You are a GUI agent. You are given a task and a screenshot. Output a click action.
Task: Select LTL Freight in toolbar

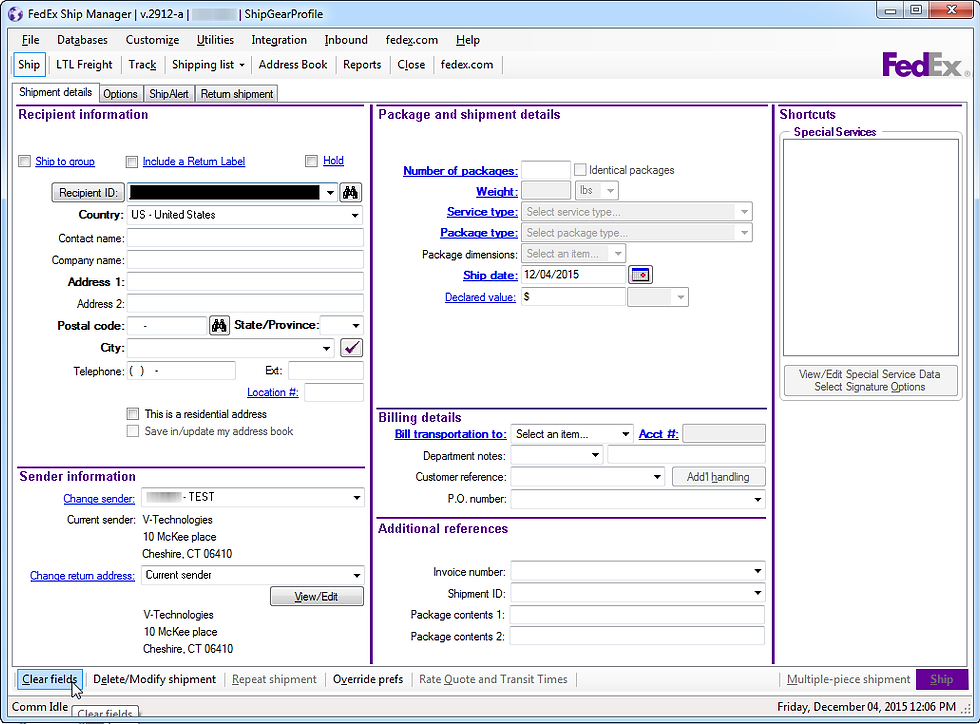coord(84,64)
